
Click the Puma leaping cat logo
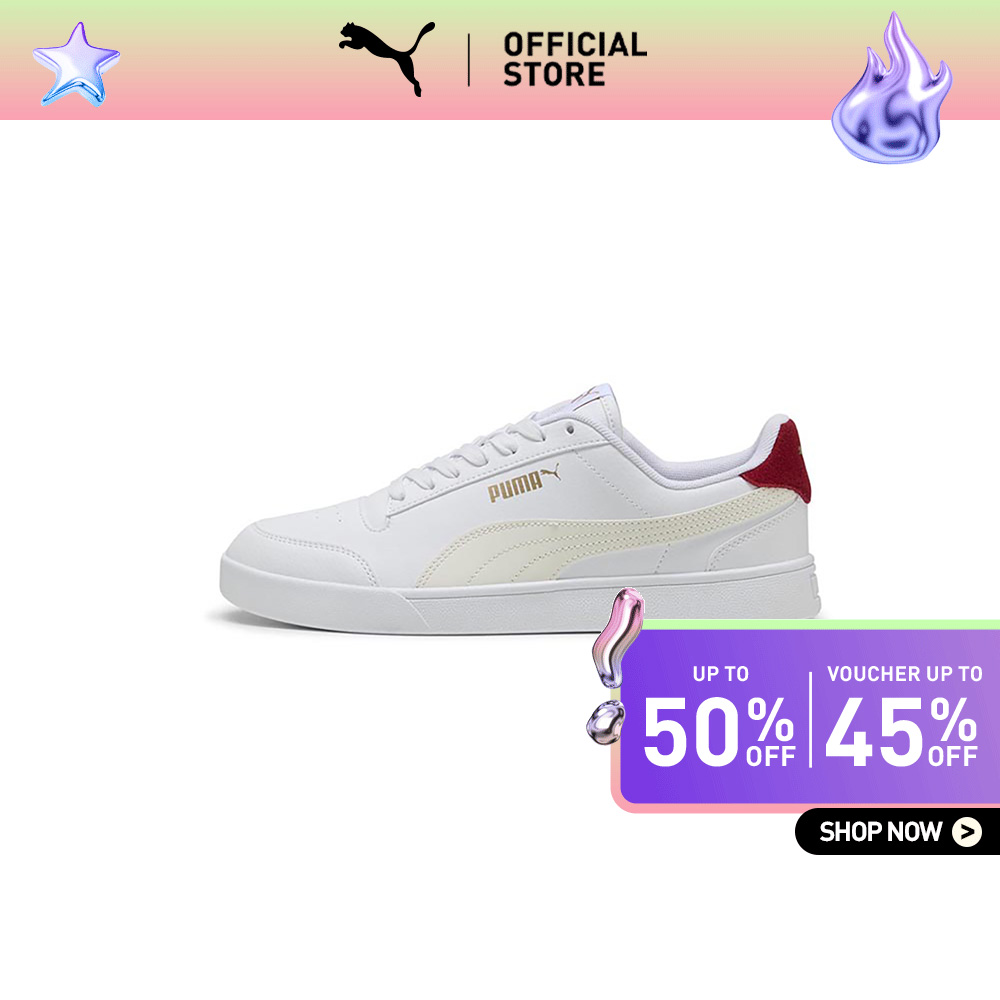pos(386,59)
